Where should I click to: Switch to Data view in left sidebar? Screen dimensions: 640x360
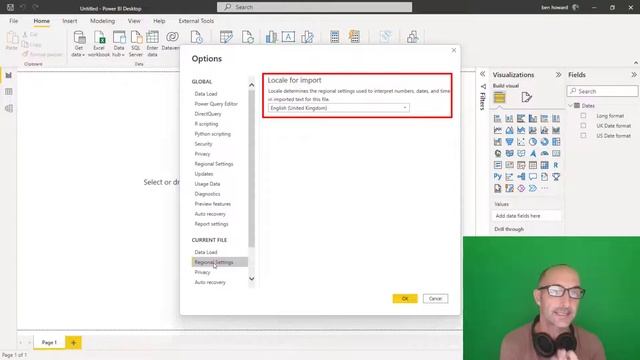coord(9,92)
